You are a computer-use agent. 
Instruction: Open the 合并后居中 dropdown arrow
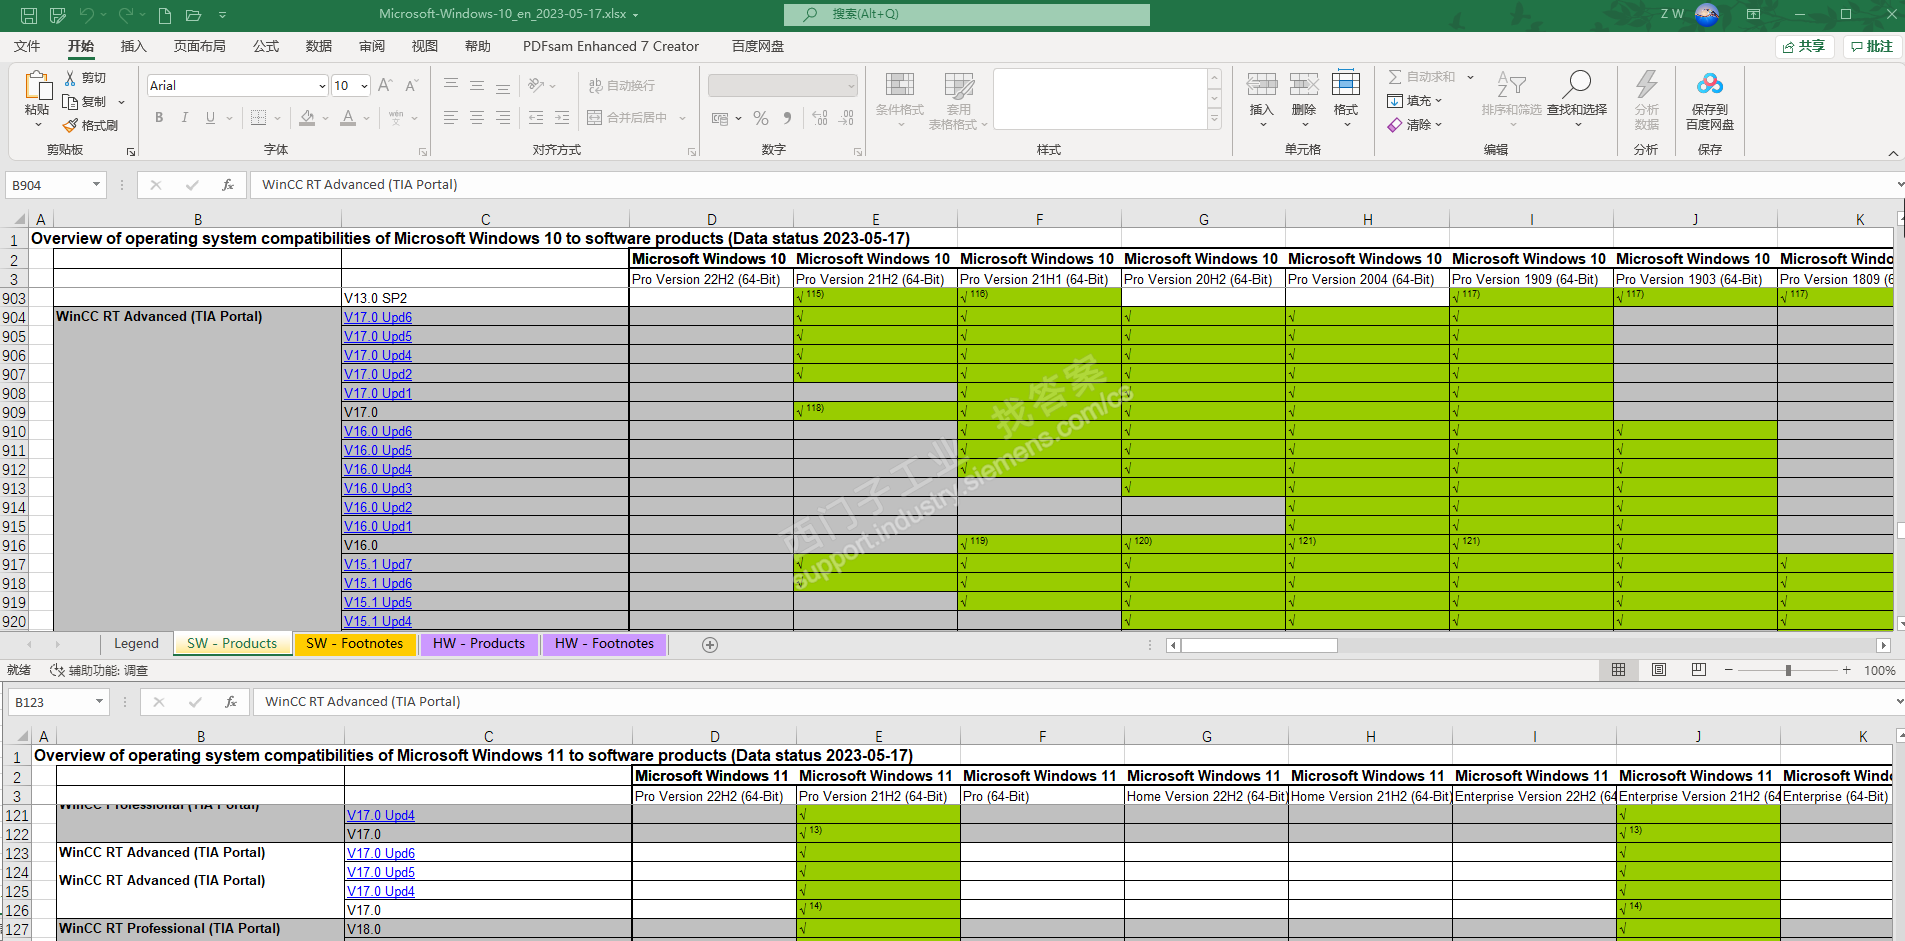tap(682, 118)
